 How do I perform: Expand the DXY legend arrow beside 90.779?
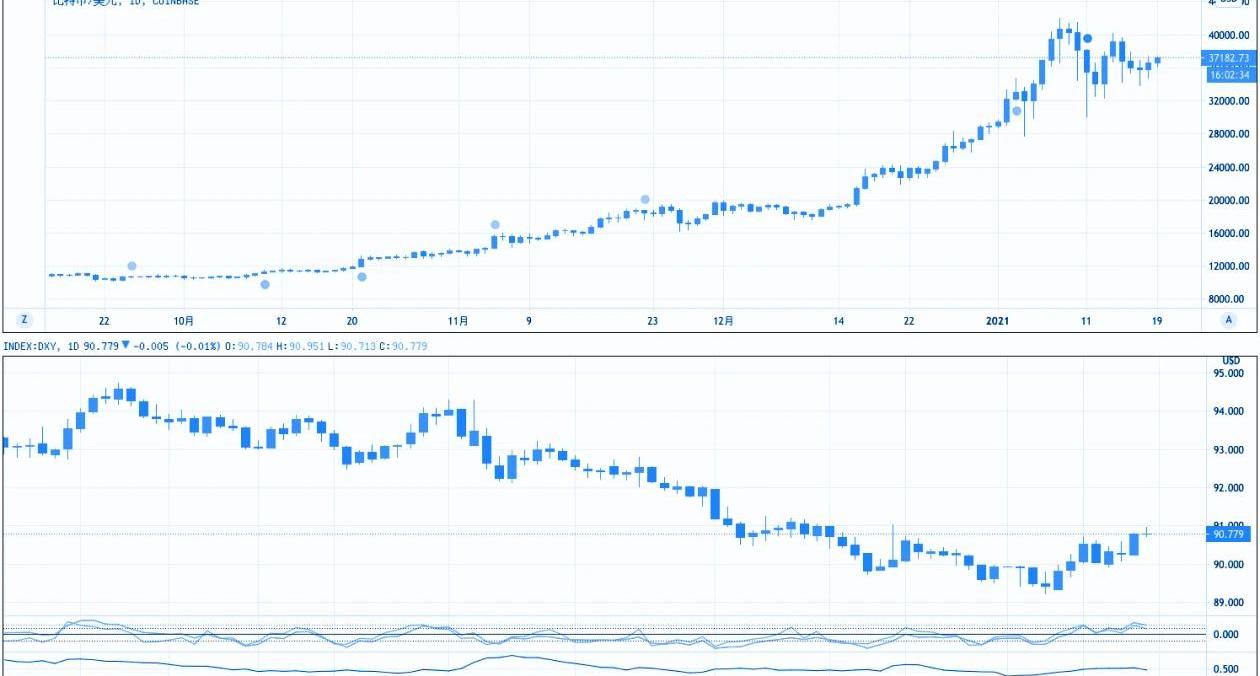125,346
